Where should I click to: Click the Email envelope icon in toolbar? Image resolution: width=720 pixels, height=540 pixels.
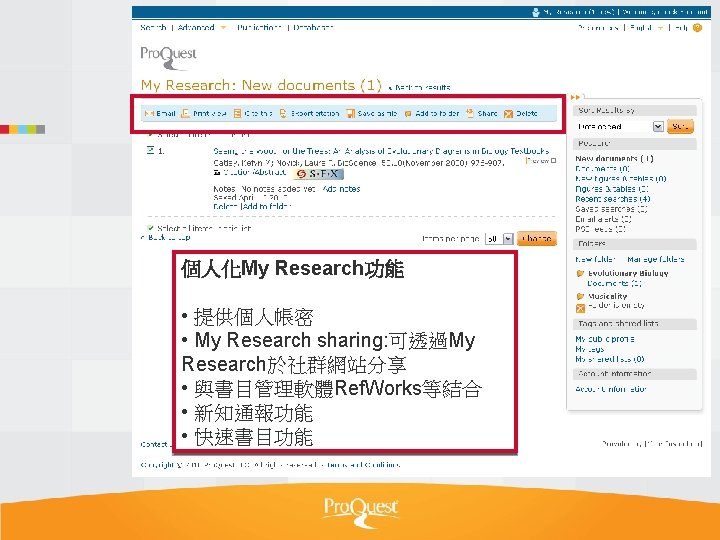tap(149, 113)
